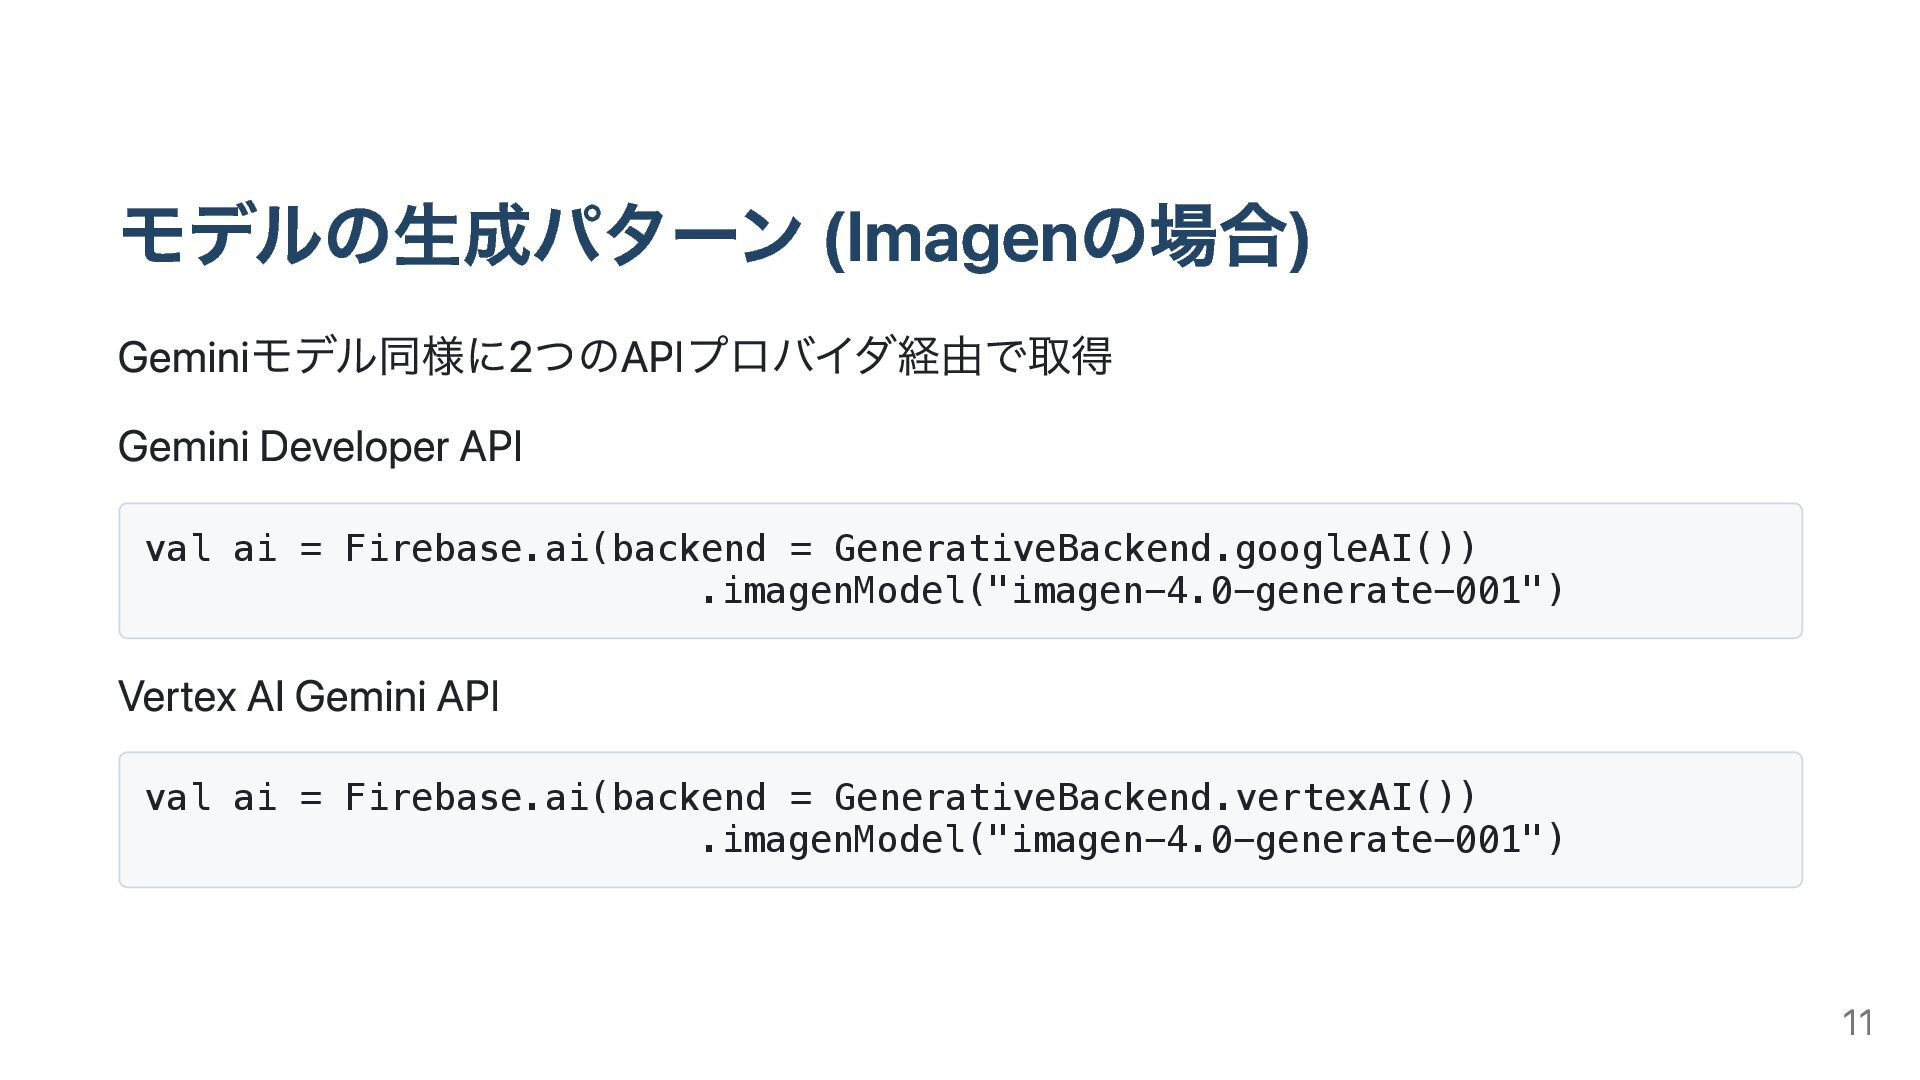Click GenerativeBackend in the vertexAI code line
1920x1080 pixels.
click(1022, 797)
